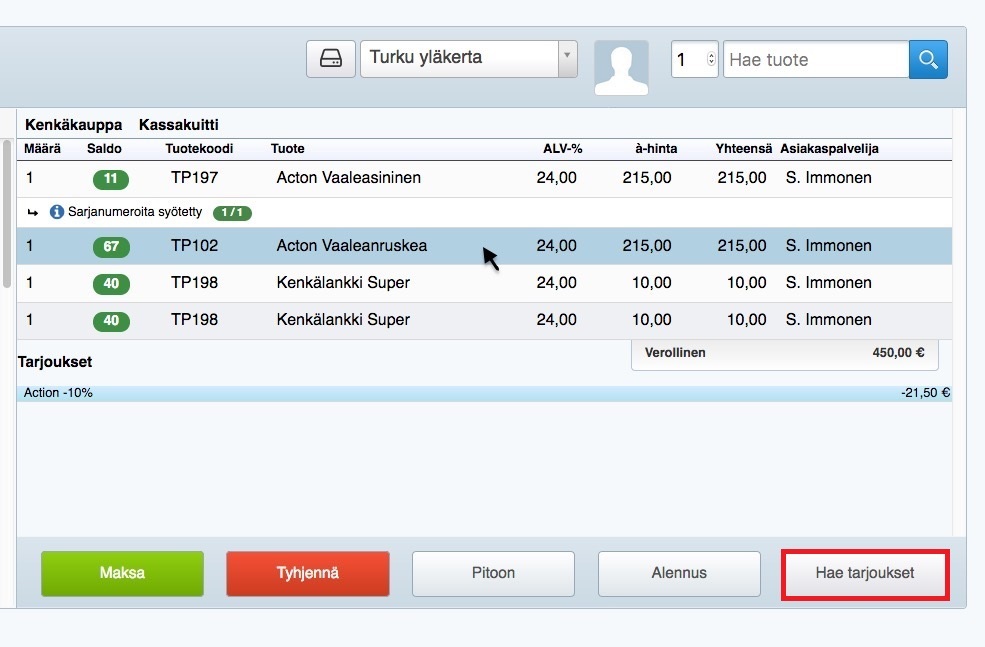Click the magnifying glass search button
Viewport: 985px width, 647px height.
pos(928,60)
